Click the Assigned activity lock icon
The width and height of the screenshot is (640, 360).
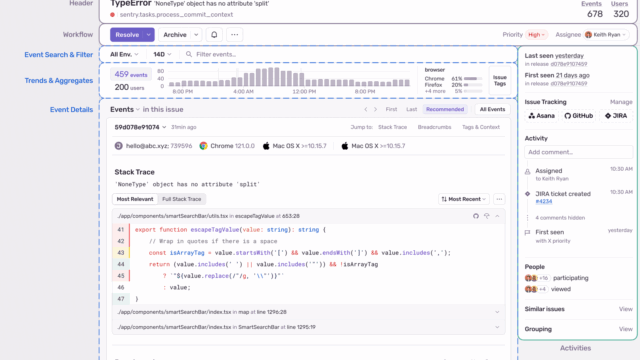click(527, 171)
